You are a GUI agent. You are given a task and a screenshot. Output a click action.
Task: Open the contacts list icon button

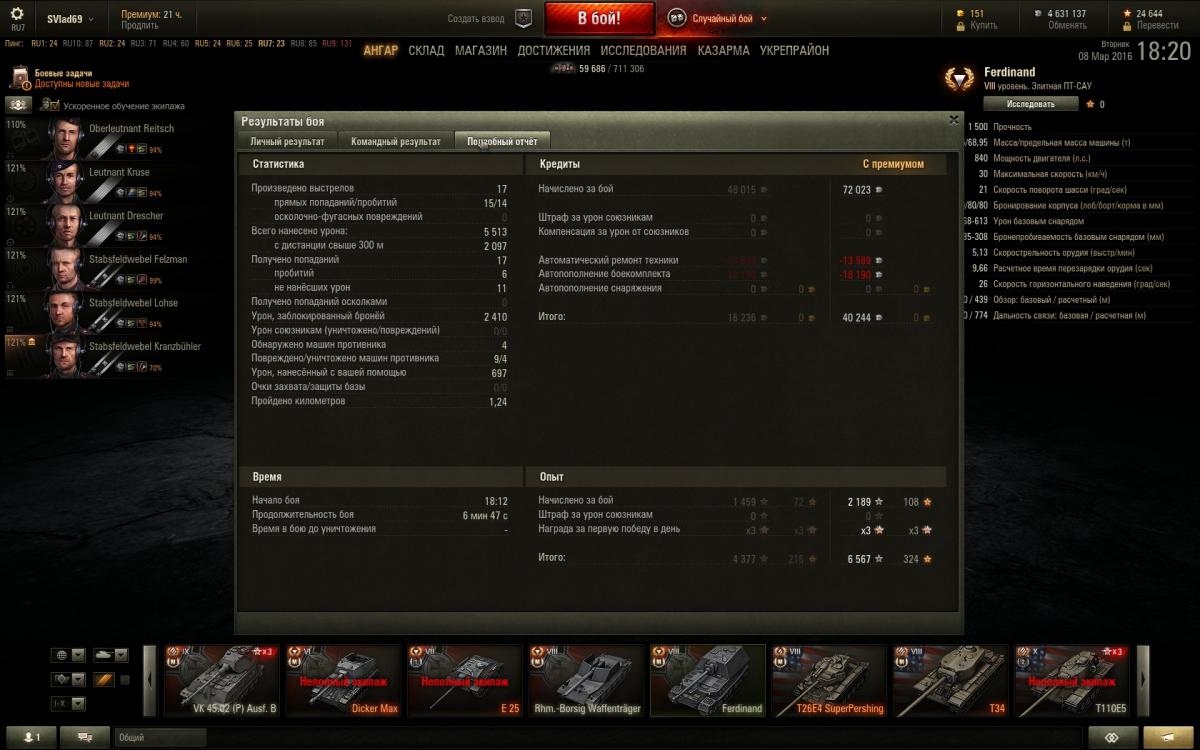(31, 738)
